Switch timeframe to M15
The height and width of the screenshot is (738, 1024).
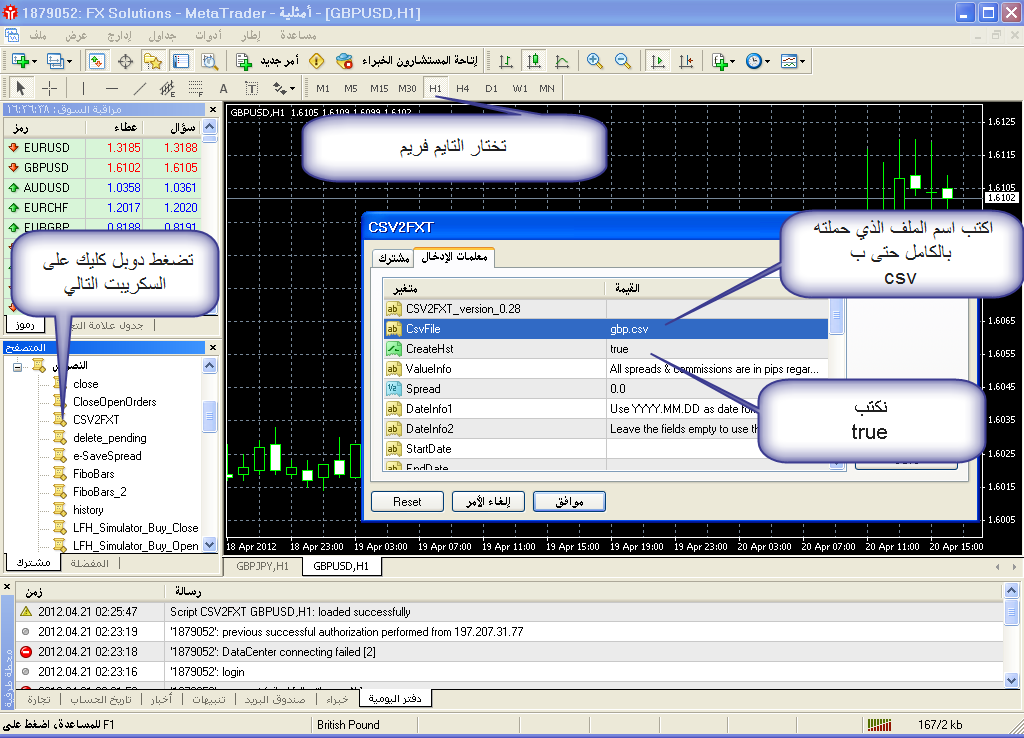click(x=379, y=88)
